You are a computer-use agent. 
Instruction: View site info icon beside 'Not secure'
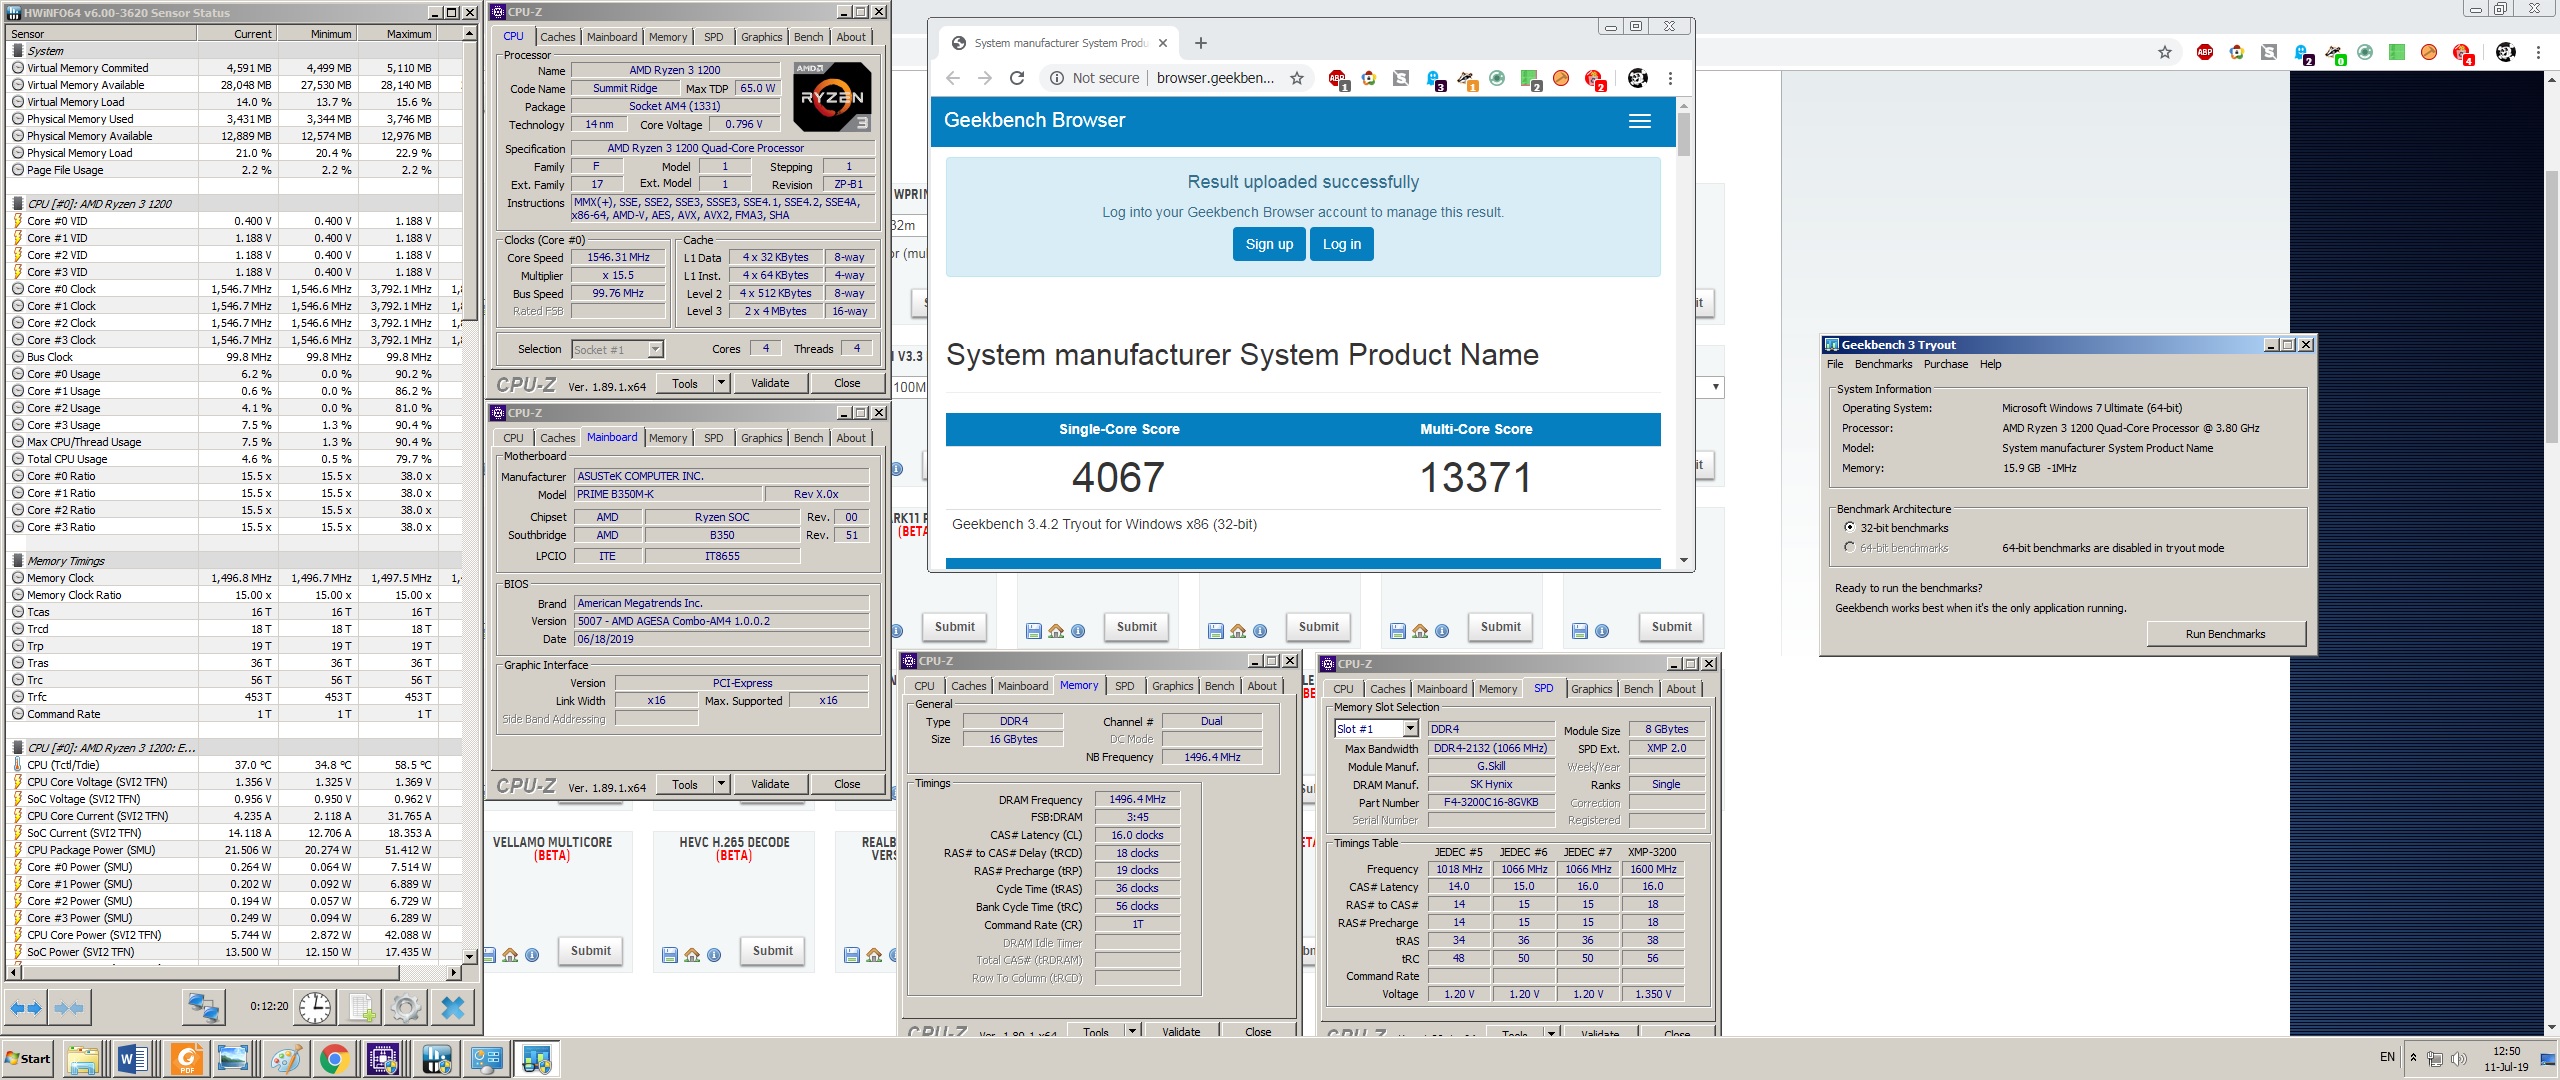coord(1056,78)
